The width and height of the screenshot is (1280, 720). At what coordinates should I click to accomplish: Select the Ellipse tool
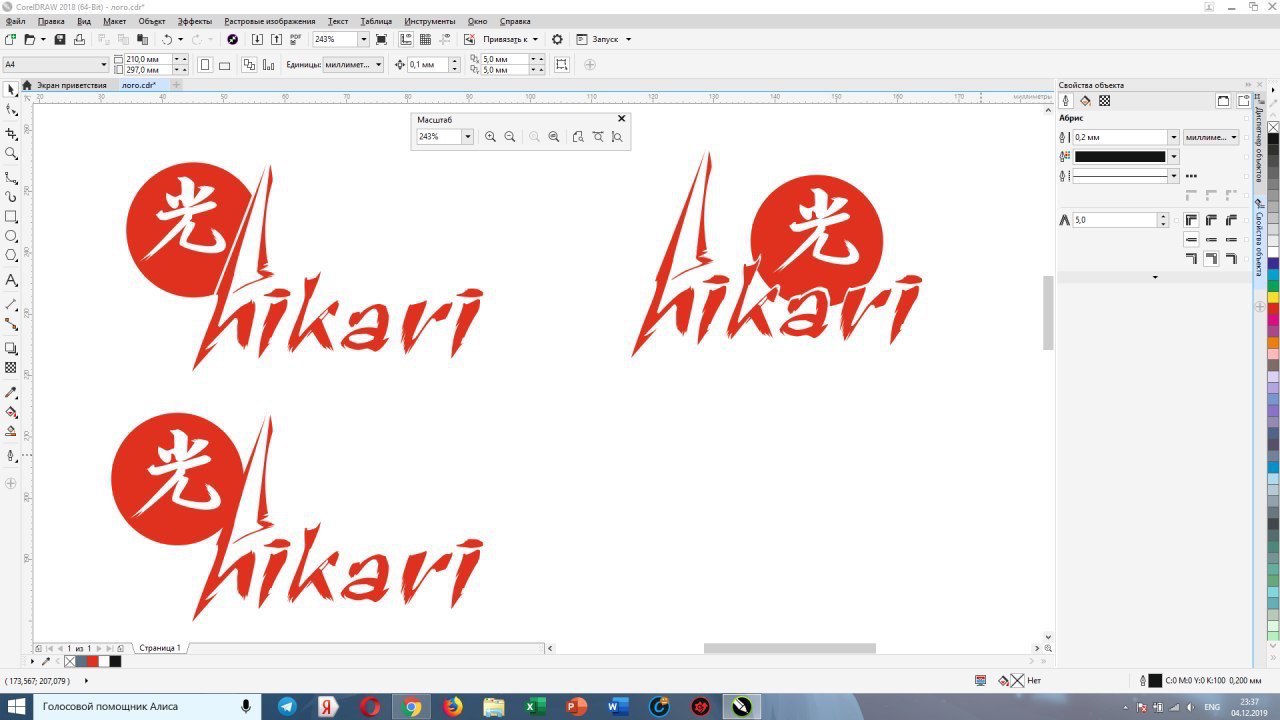pyautogui.click(x=11, y=236)
